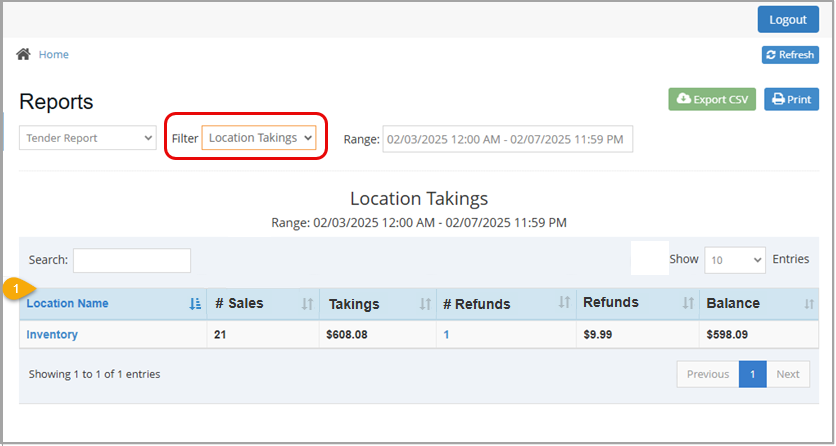Click the Home house icon
836x446 pixels.
pyautogui.click(x=23, y=54)
